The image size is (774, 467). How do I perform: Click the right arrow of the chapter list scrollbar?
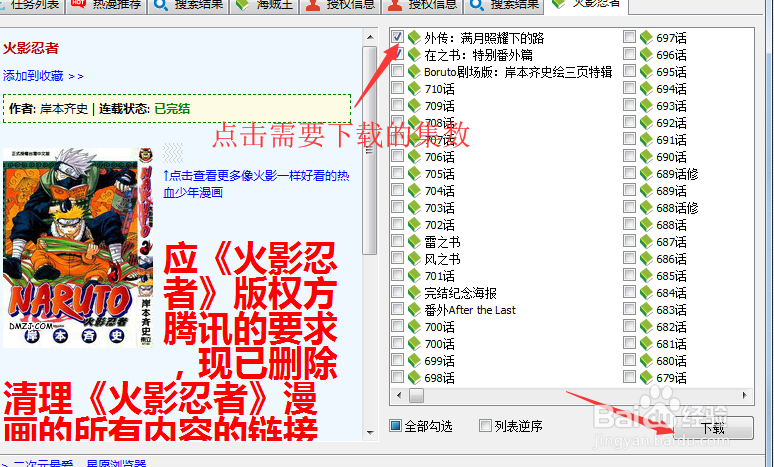(x=744, y=395)
